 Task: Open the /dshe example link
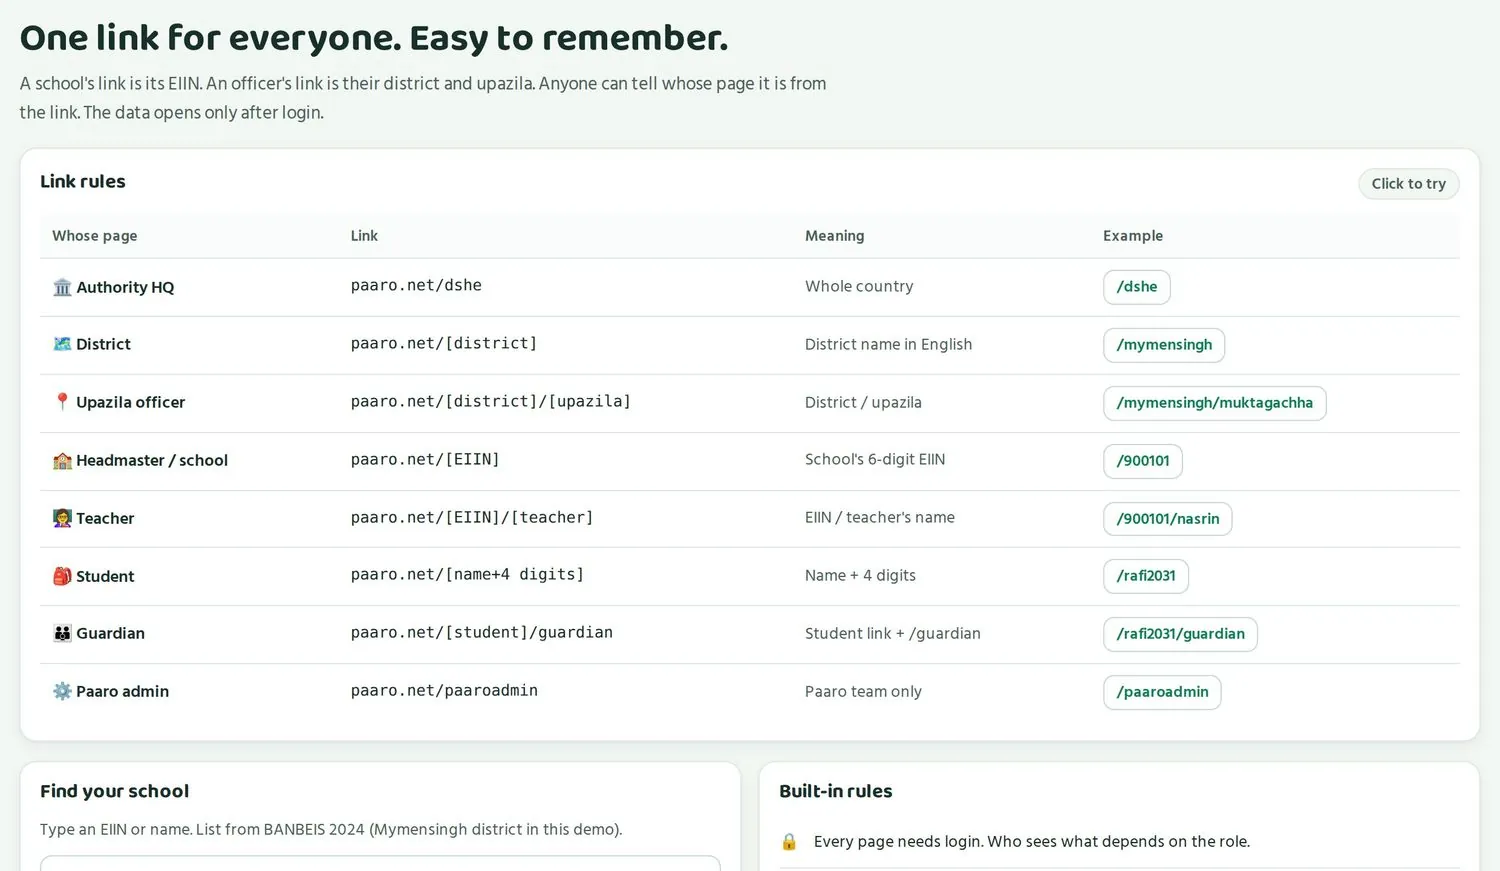pos(1137,287)
